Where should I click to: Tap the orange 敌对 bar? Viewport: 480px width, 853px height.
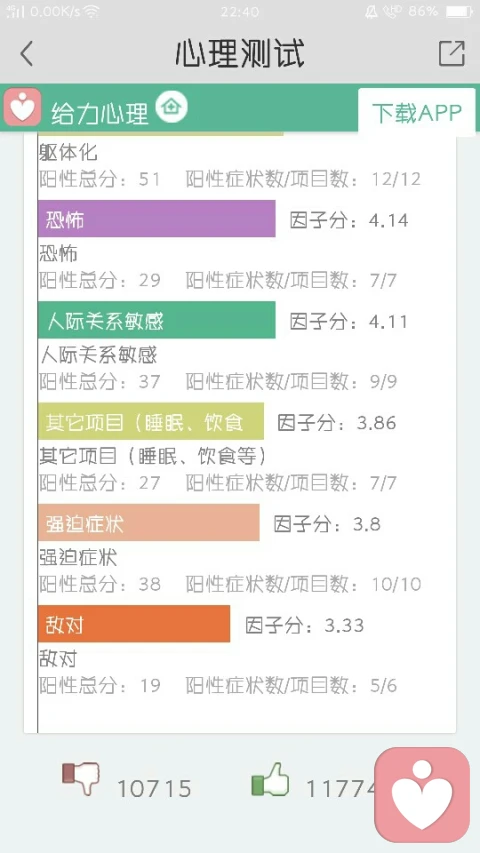click(134, 623)
